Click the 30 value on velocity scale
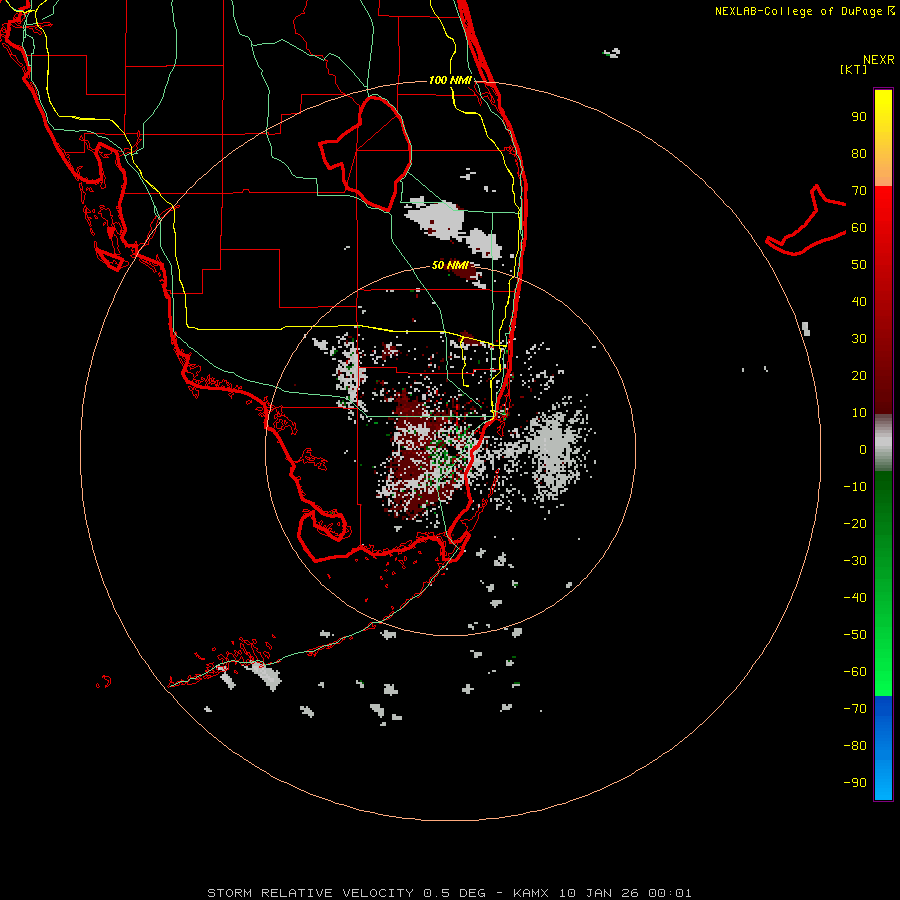900x900 pixels. (859, 339)
